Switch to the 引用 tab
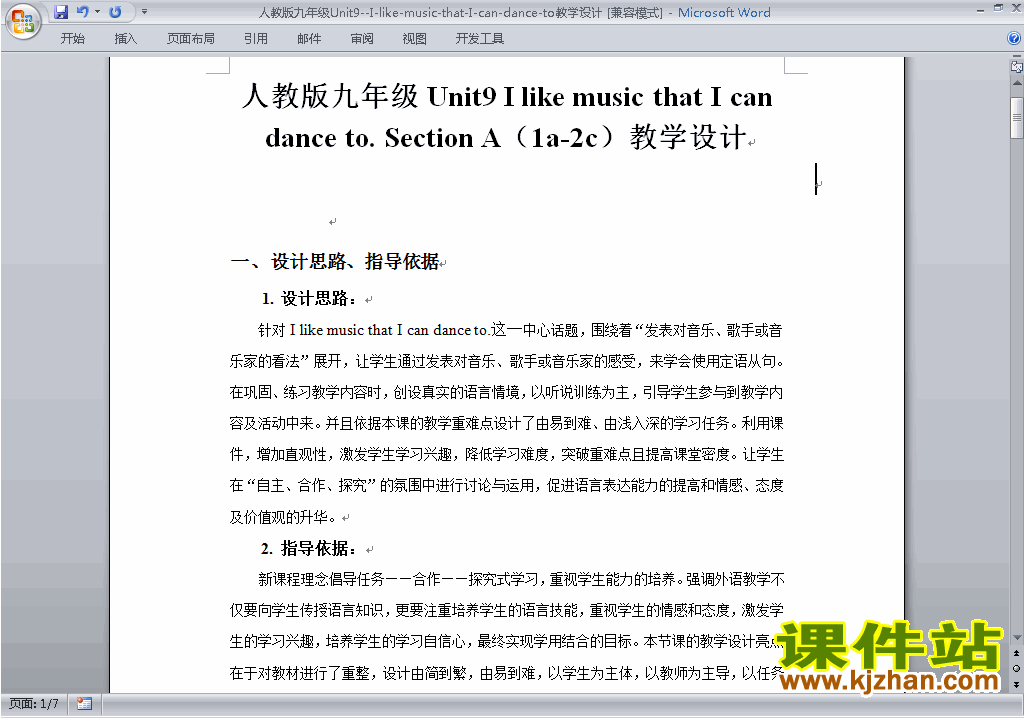Image resolution: width=1024 pixels, height=718 pixels. (256, 39)
